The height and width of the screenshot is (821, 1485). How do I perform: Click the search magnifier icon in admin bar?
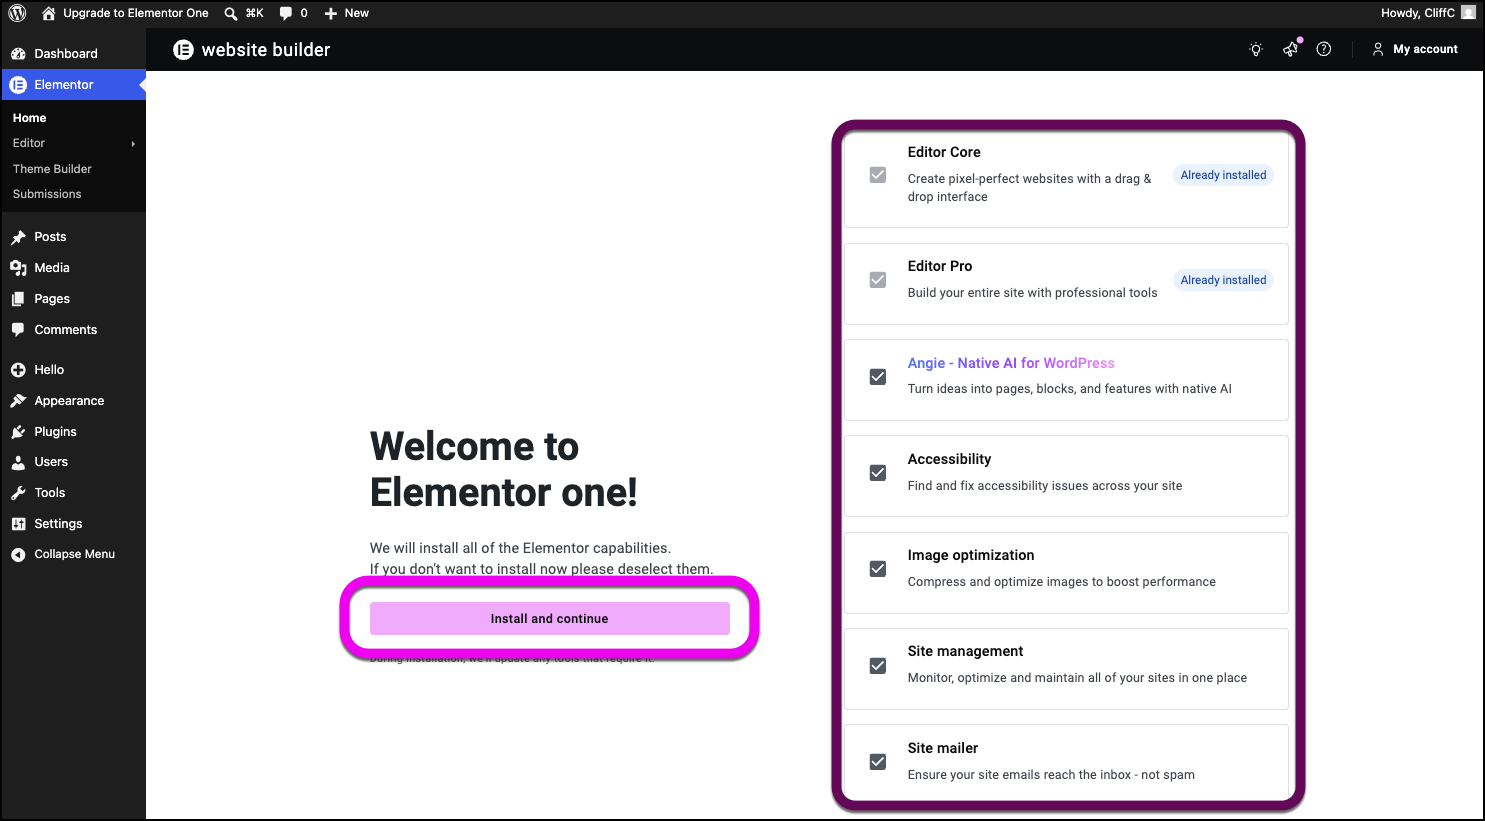click(231, 13)
